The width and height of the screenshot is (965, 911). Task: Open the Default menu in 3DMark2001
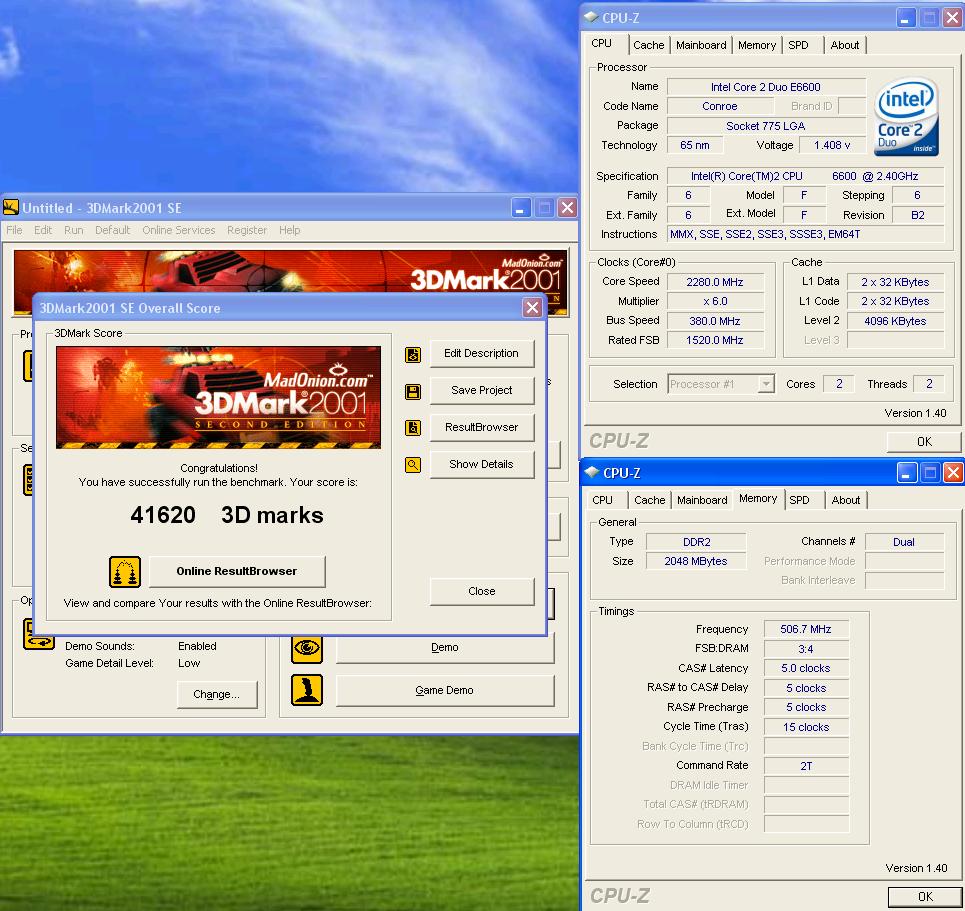point(113,230)
